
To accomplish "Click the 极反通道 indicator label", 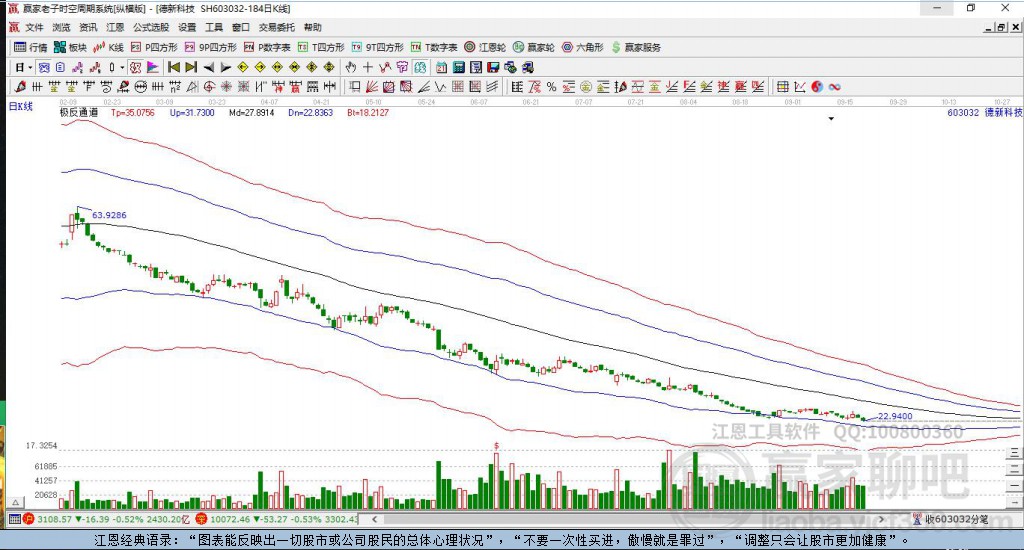I will pos(78,112).
